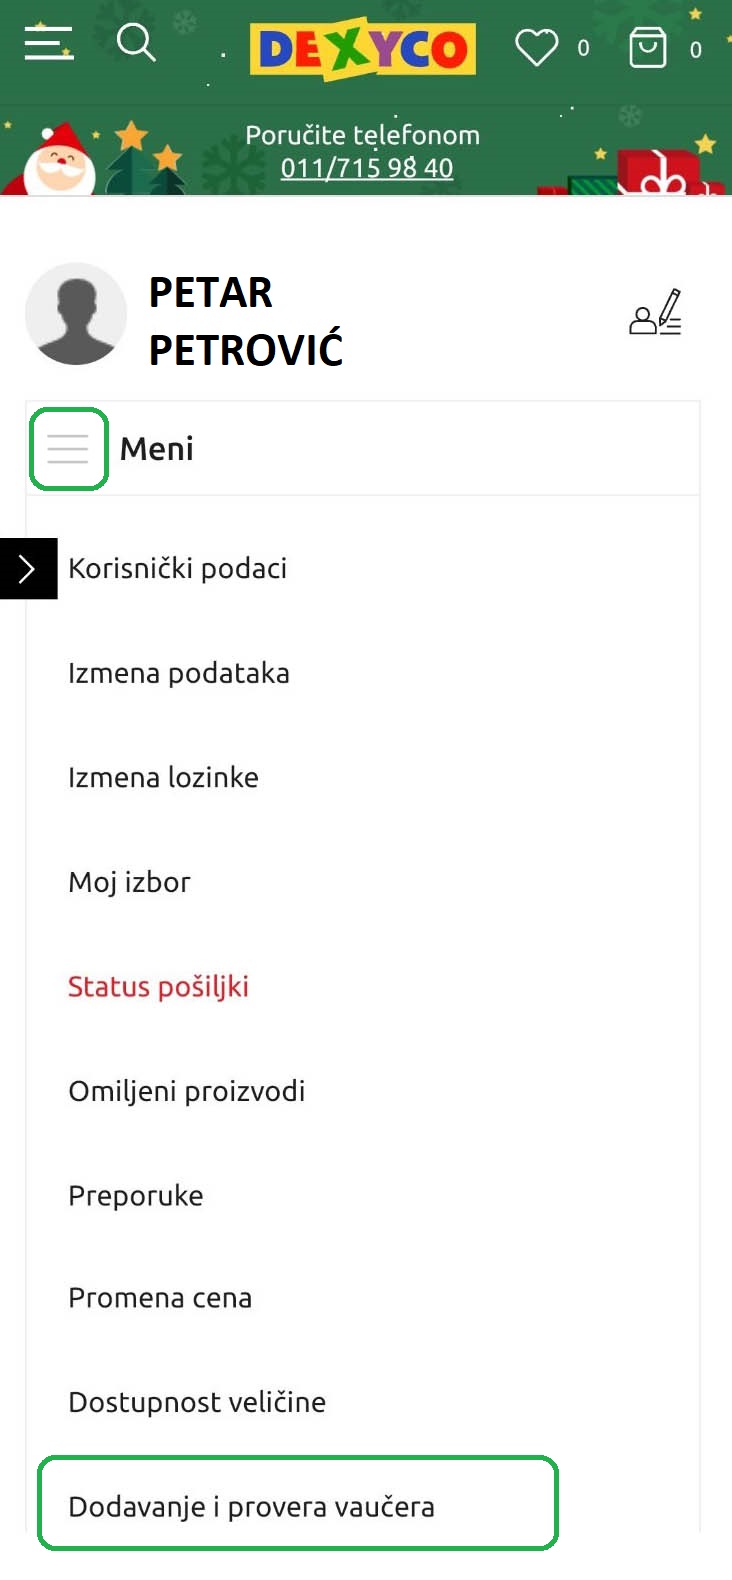Image resolution: width=732 pixels, height=1580 pixels.
Task: Open Dodavanje i provera vaučera
Action: [x=298, y=1503]
